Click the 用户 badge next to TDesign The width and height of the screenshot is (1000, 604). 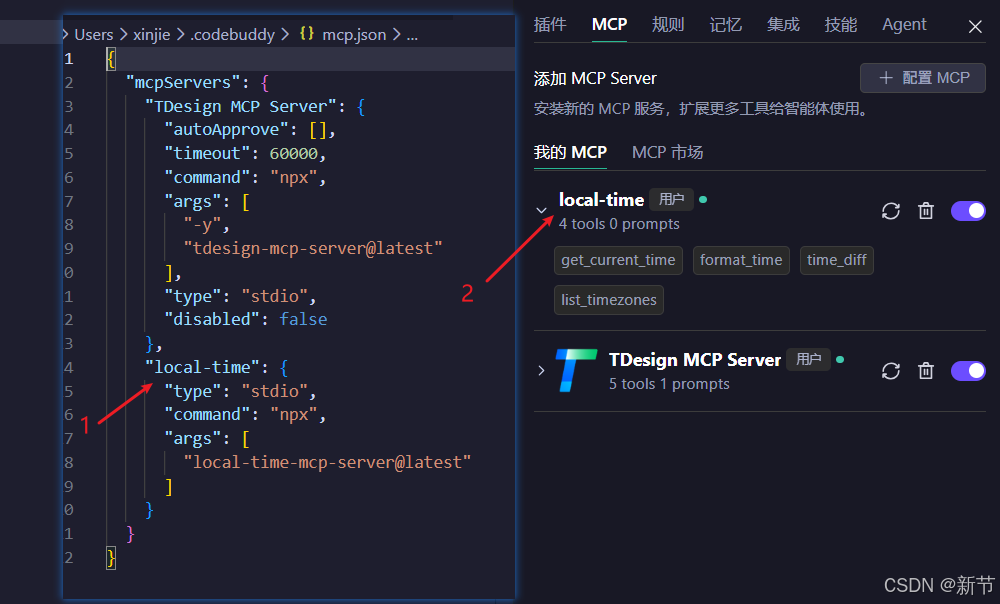pos(808,359)
